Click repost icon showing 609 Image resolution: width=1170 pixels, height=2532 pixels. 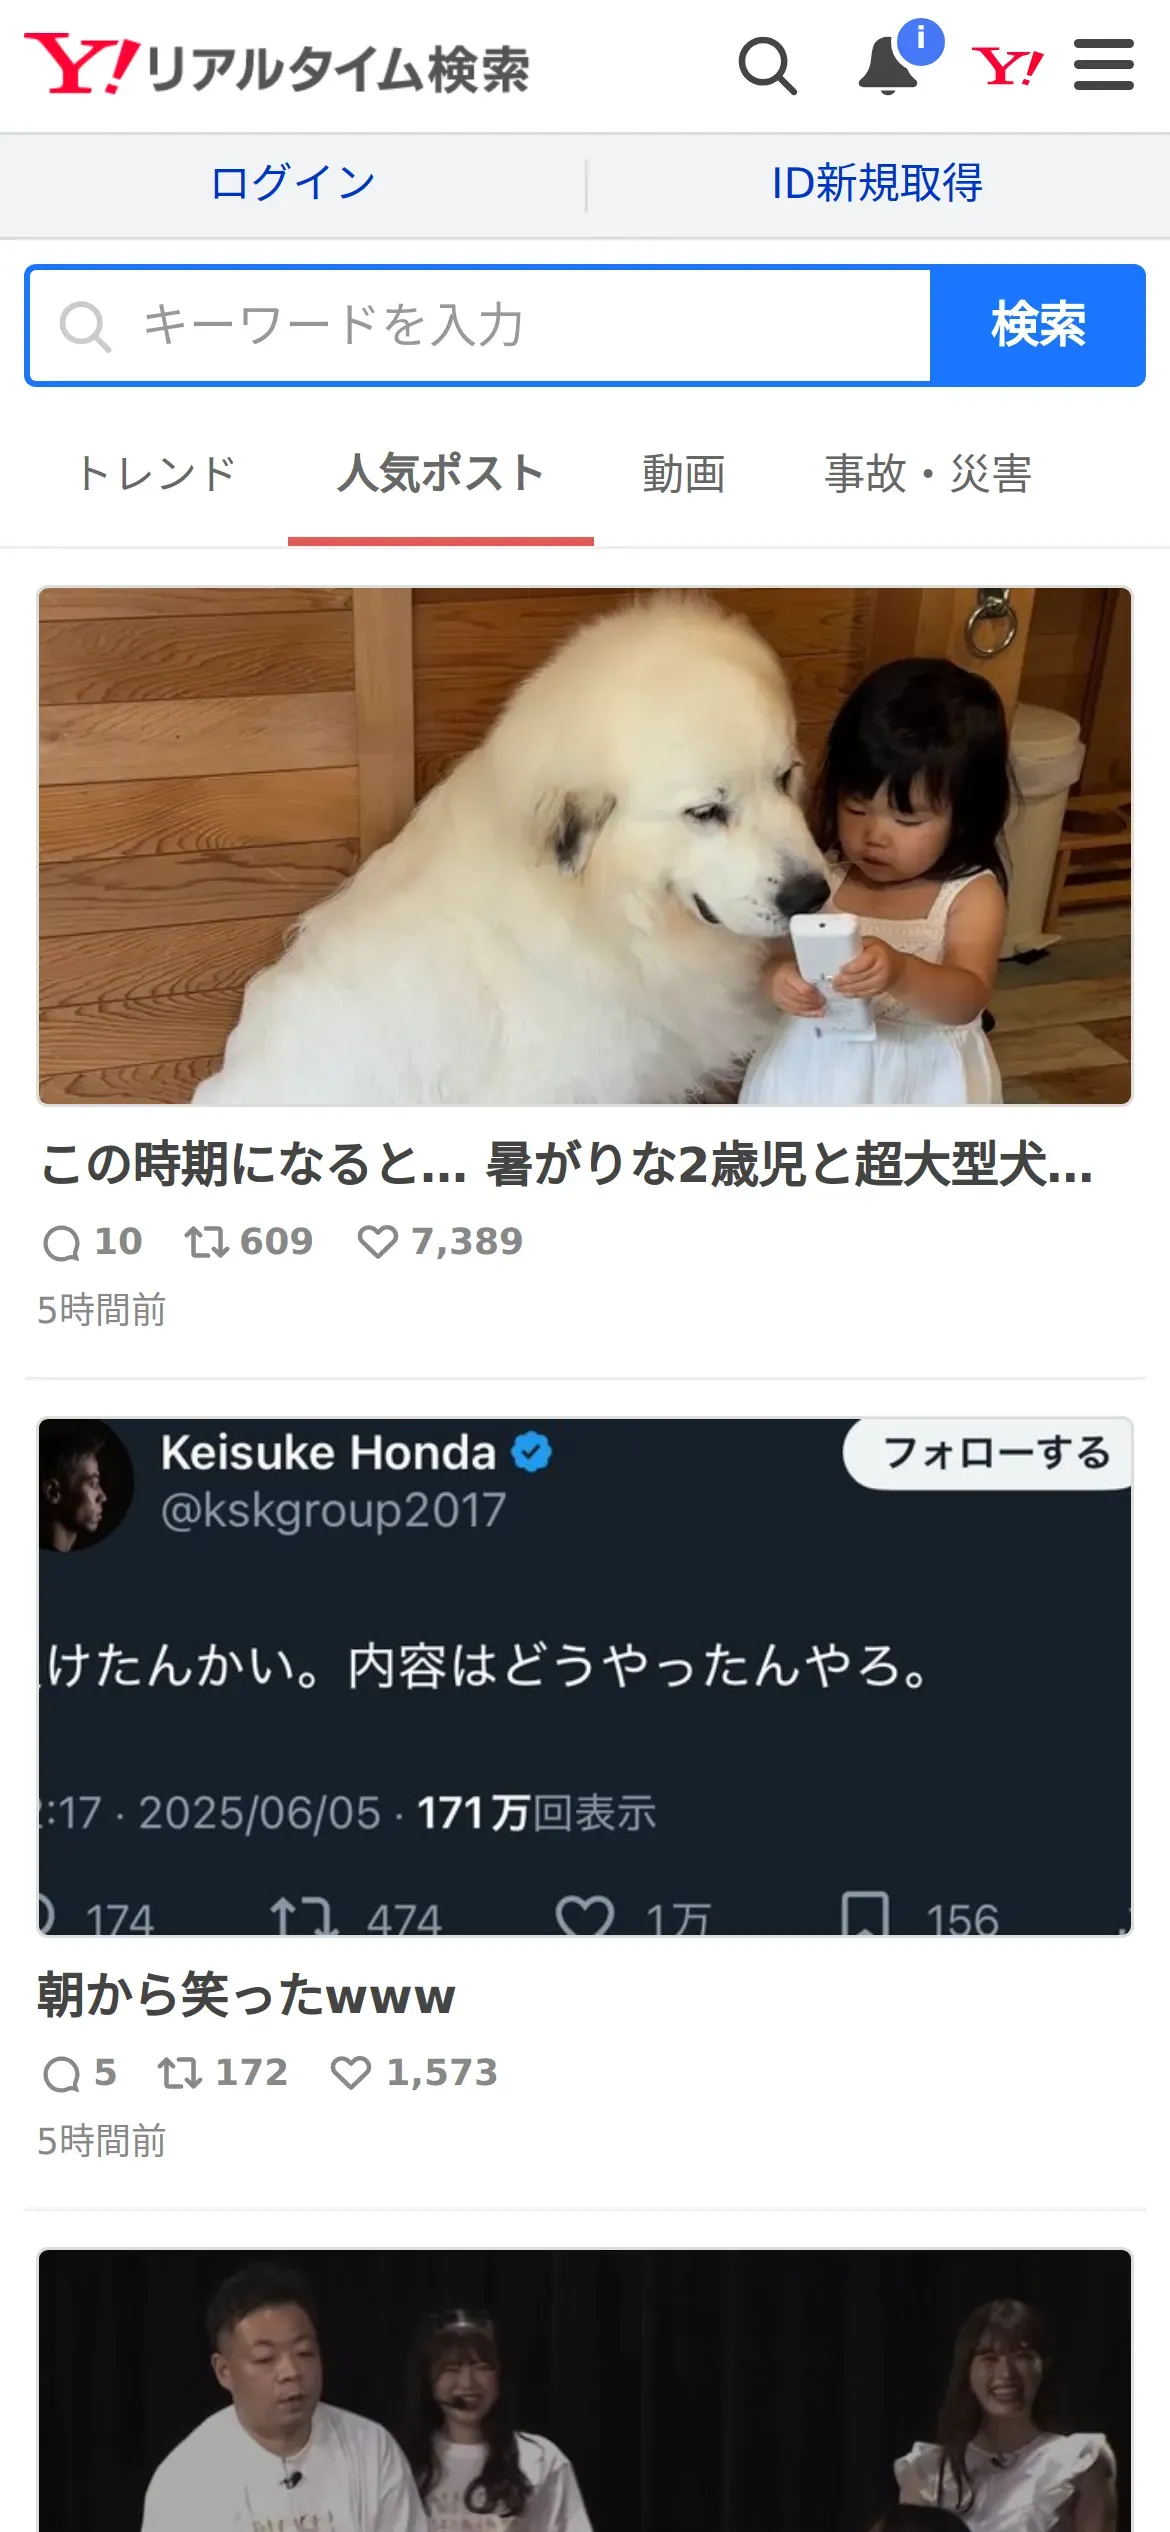206,1242
